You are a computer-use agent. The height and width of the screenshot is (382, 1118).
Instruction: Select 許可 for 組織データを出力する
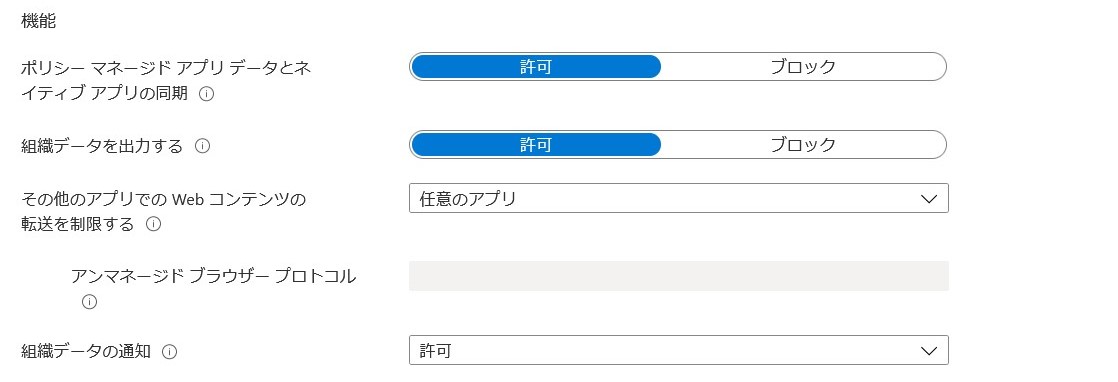tap(536, 145)
